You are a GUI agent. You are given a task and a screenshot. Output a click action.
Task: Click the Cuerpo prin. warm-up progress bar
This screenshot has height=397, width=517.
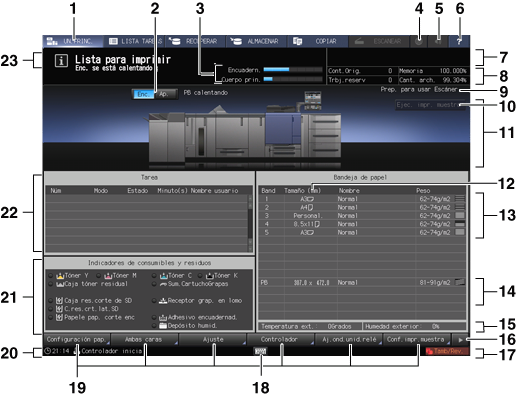click(293, 79)
